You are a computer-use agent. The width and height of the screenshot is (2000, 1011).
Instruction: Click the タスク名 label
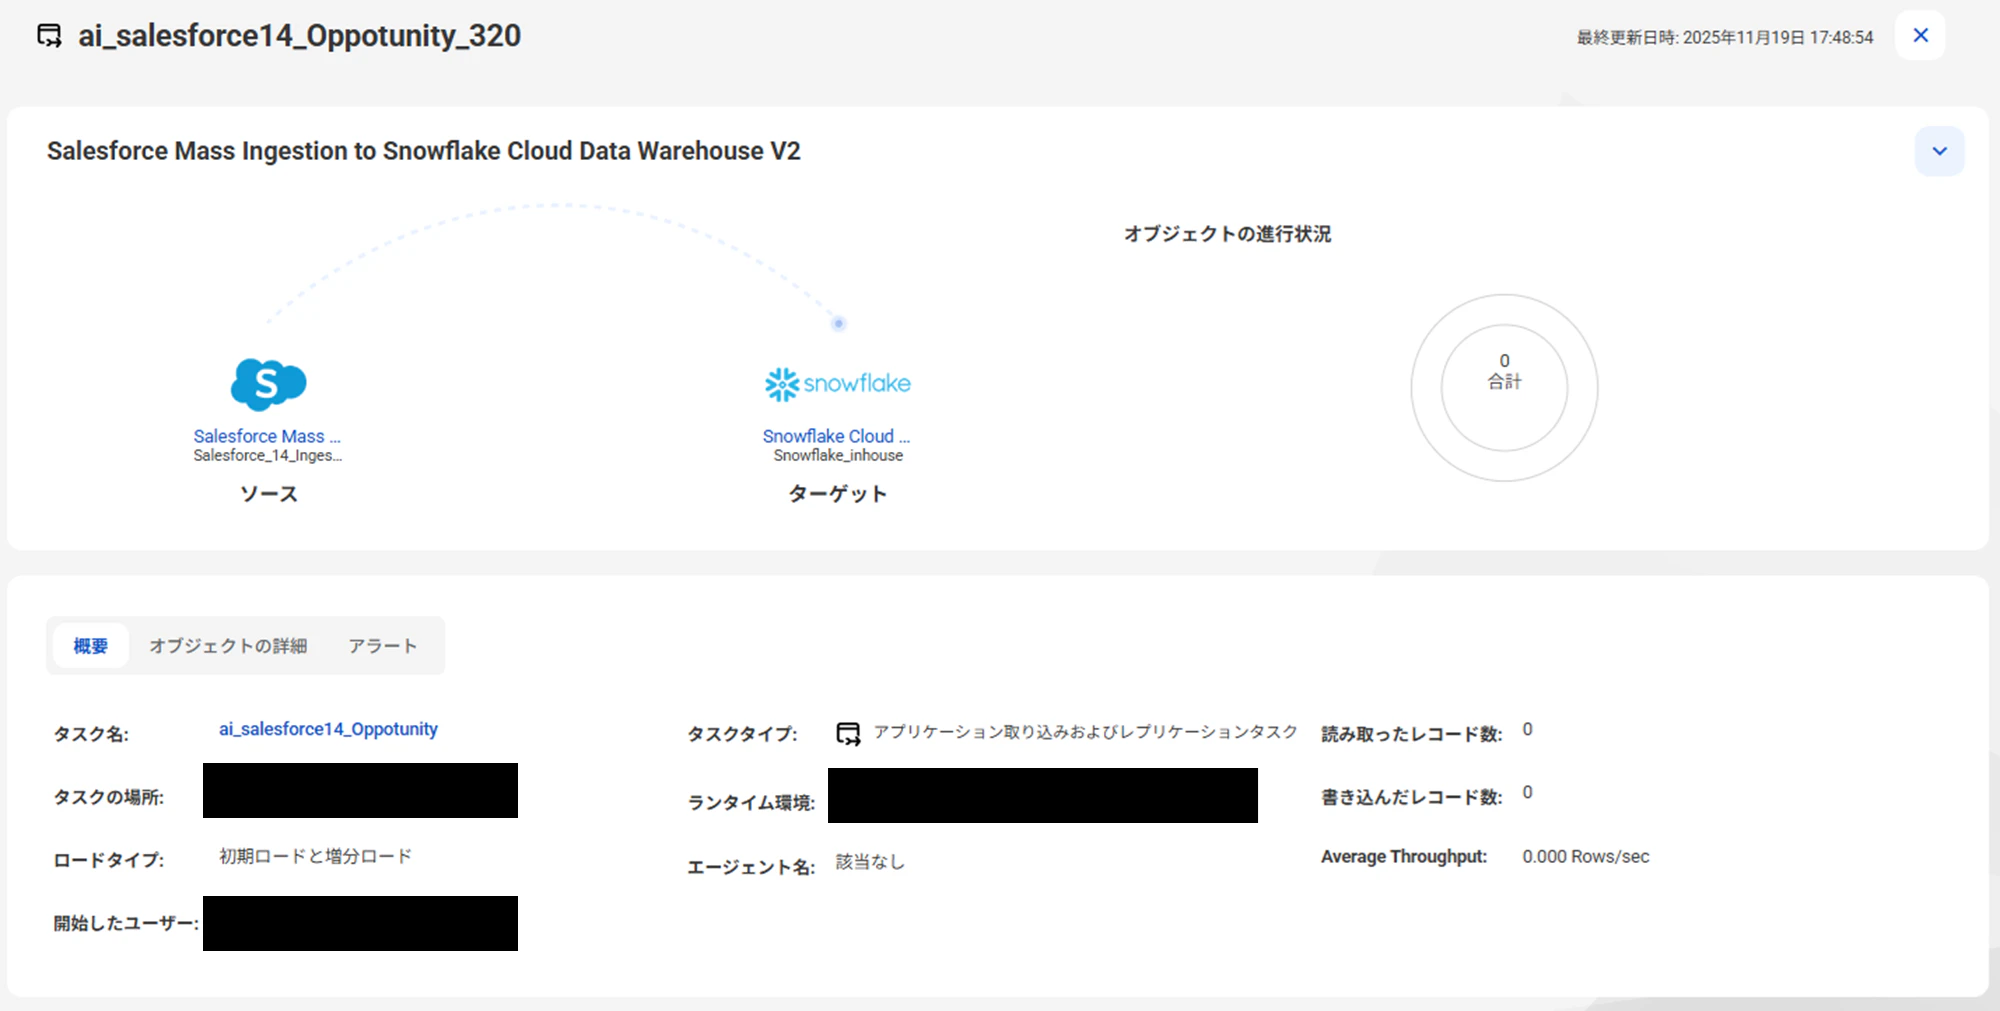click(91, 734)
